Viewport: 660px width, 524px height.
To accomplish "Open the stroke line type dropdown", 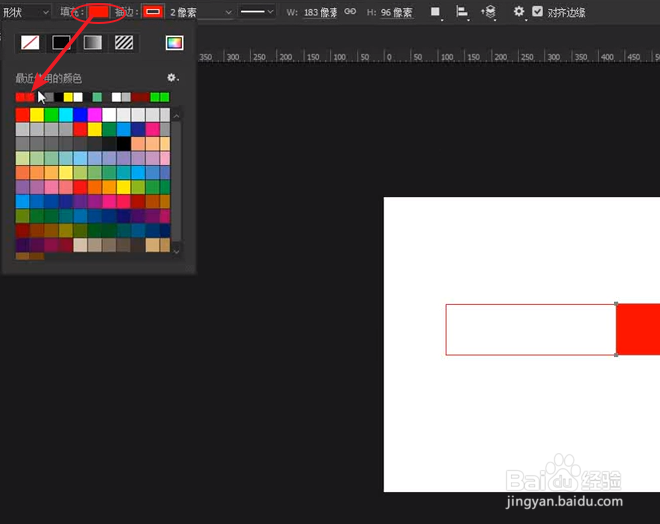I will [257, 12].
